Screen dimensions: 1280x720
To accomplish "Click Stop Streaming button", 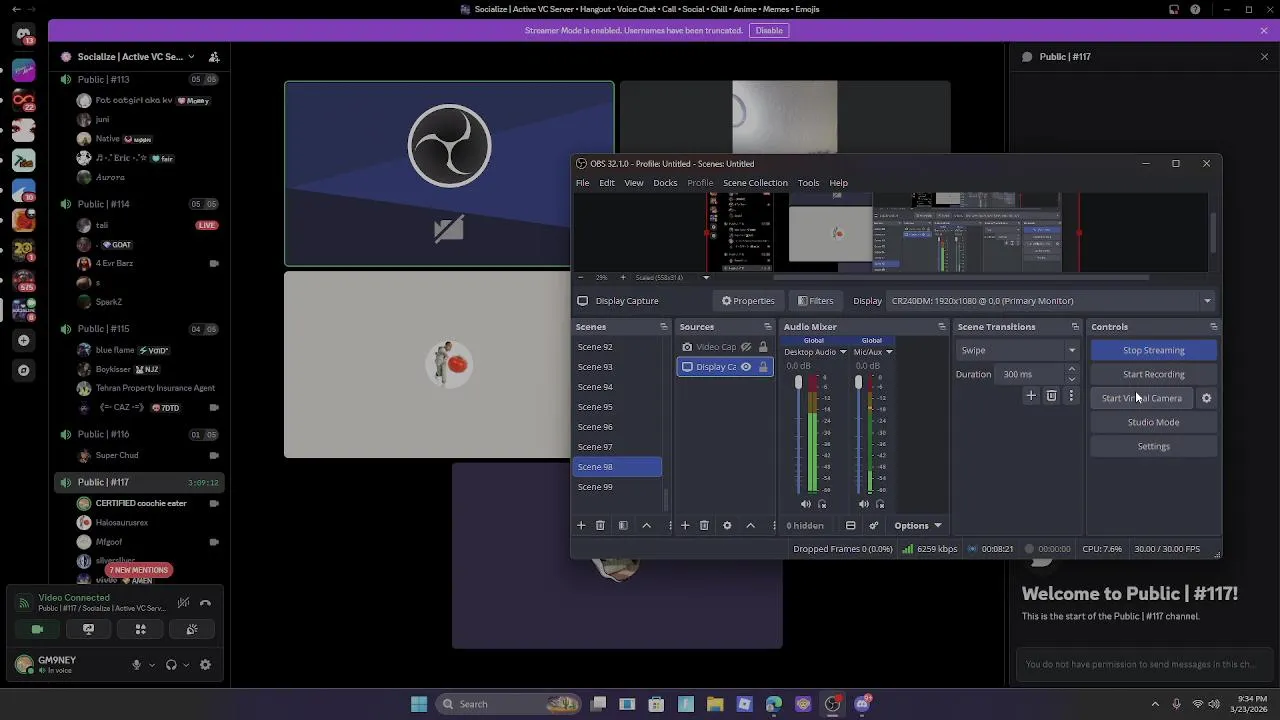I will click(1154, 350).
